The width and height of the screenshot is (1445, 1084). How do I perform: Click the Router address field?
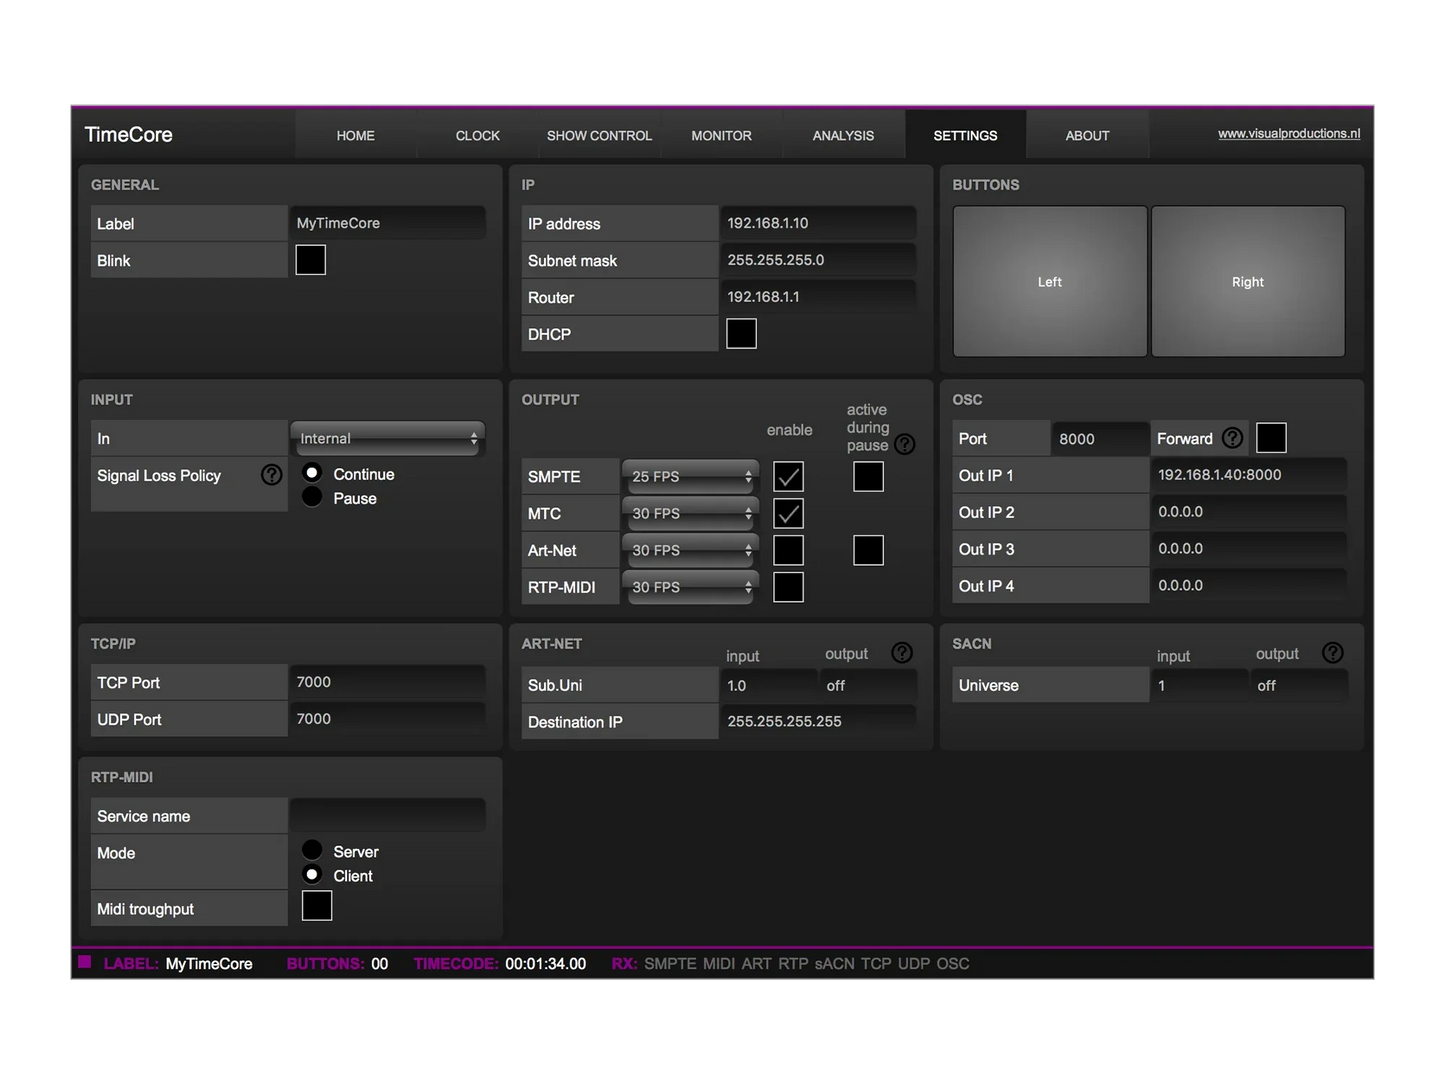pos(818,297)
